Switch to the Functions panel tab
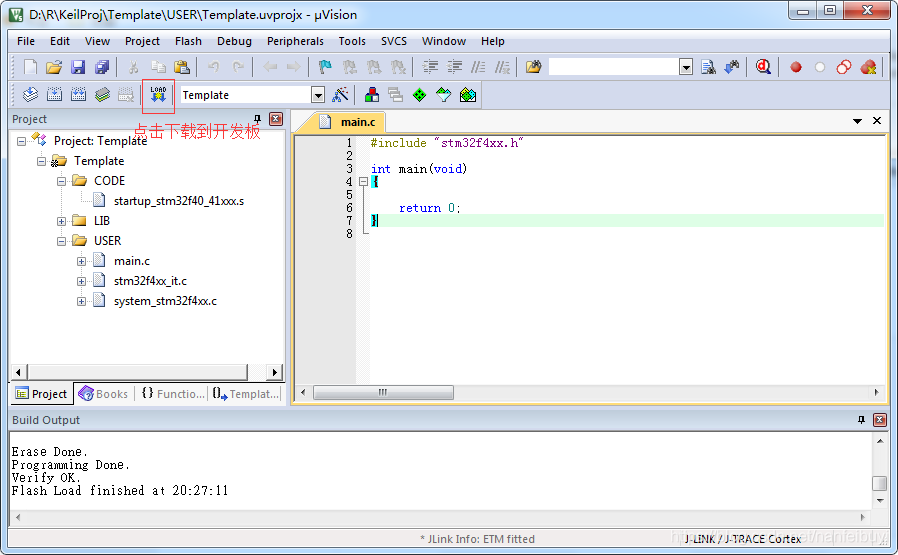Image resolution: width=898 pixels, height=555 pixels. click(172, 394)
